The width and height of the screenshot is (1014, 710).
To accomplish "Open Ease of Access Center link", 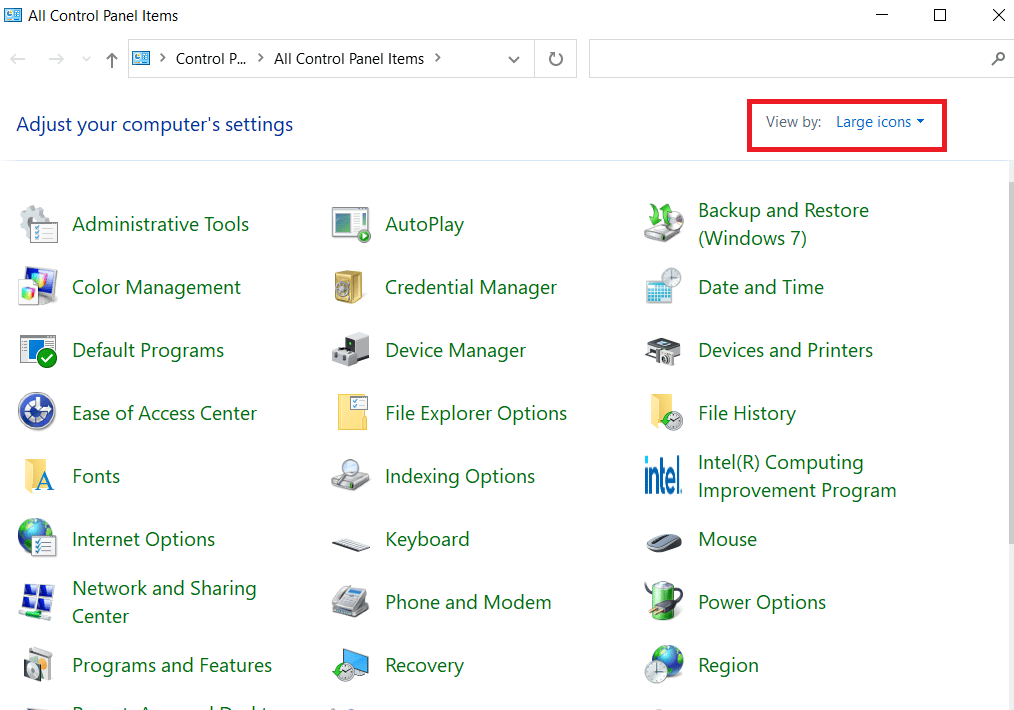I will point(164,413).
